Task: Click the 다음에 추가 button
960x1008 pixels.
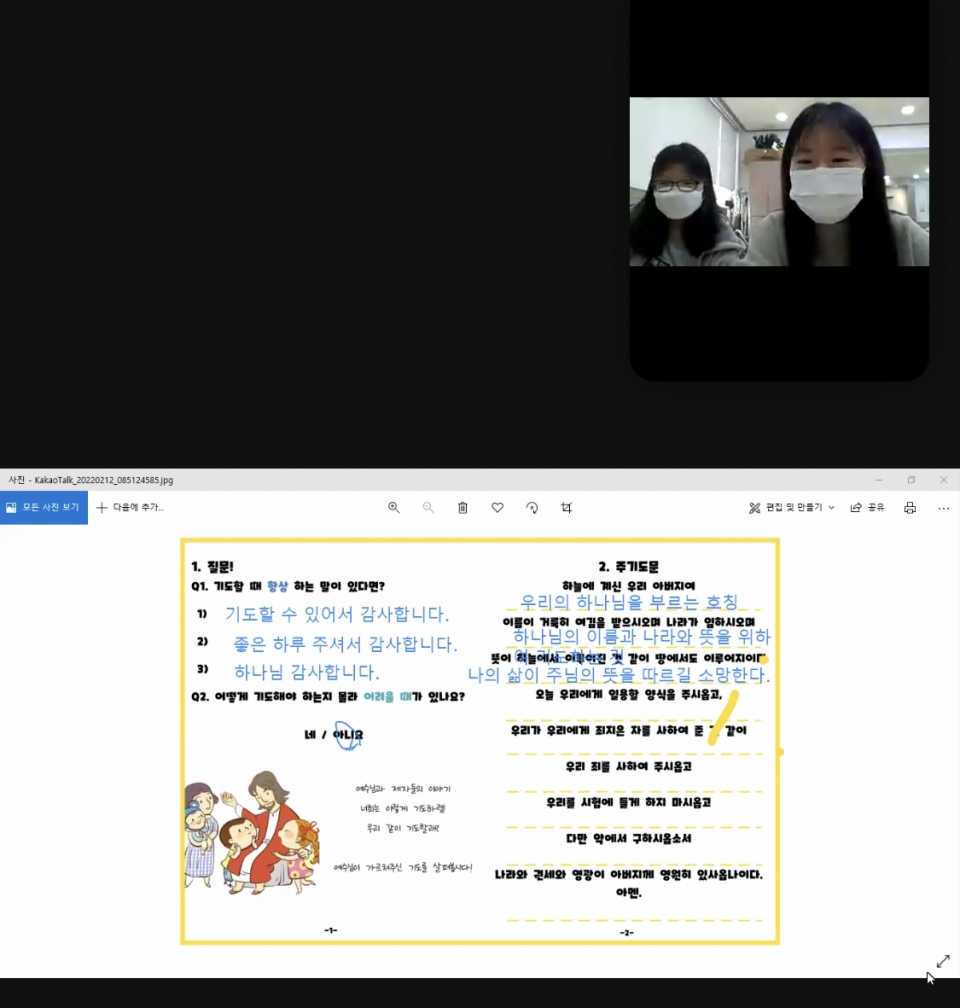Action: click(x=130, y=508)
